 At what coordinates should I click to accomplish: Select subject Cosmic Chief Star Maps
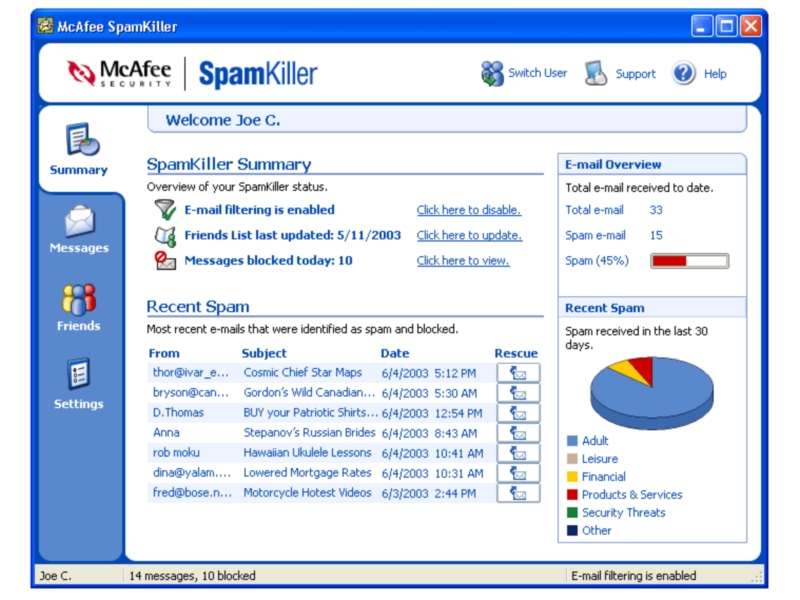tap(303, 372)
